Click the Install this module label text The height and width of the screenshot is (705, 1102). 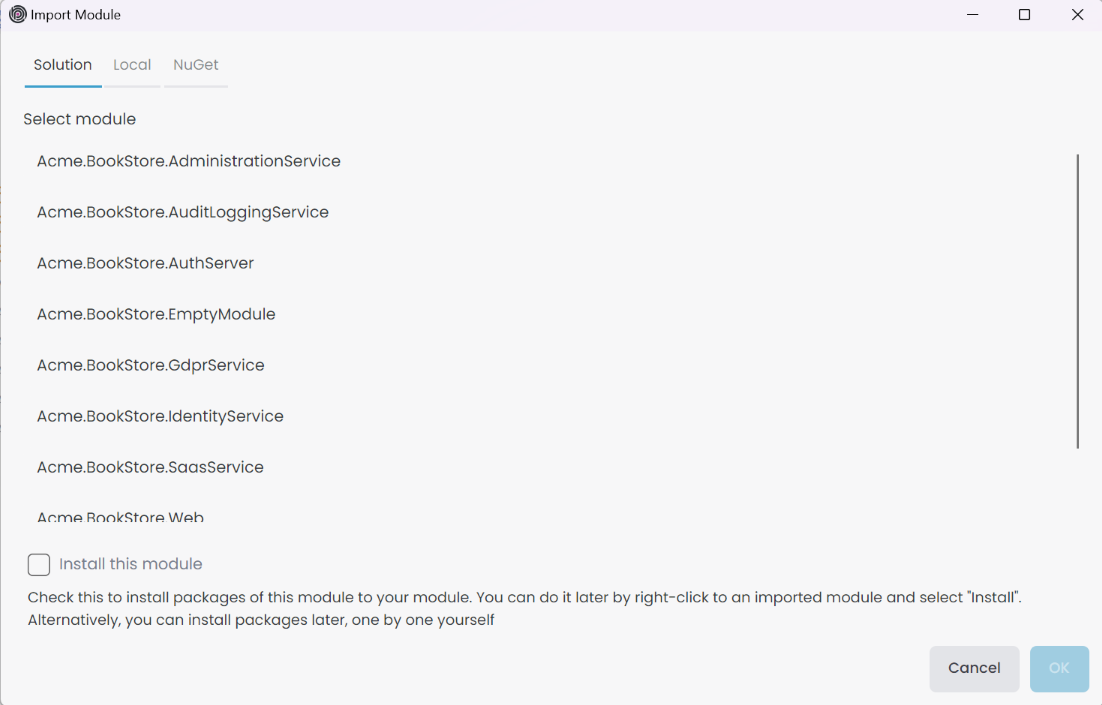pos(131,563)
